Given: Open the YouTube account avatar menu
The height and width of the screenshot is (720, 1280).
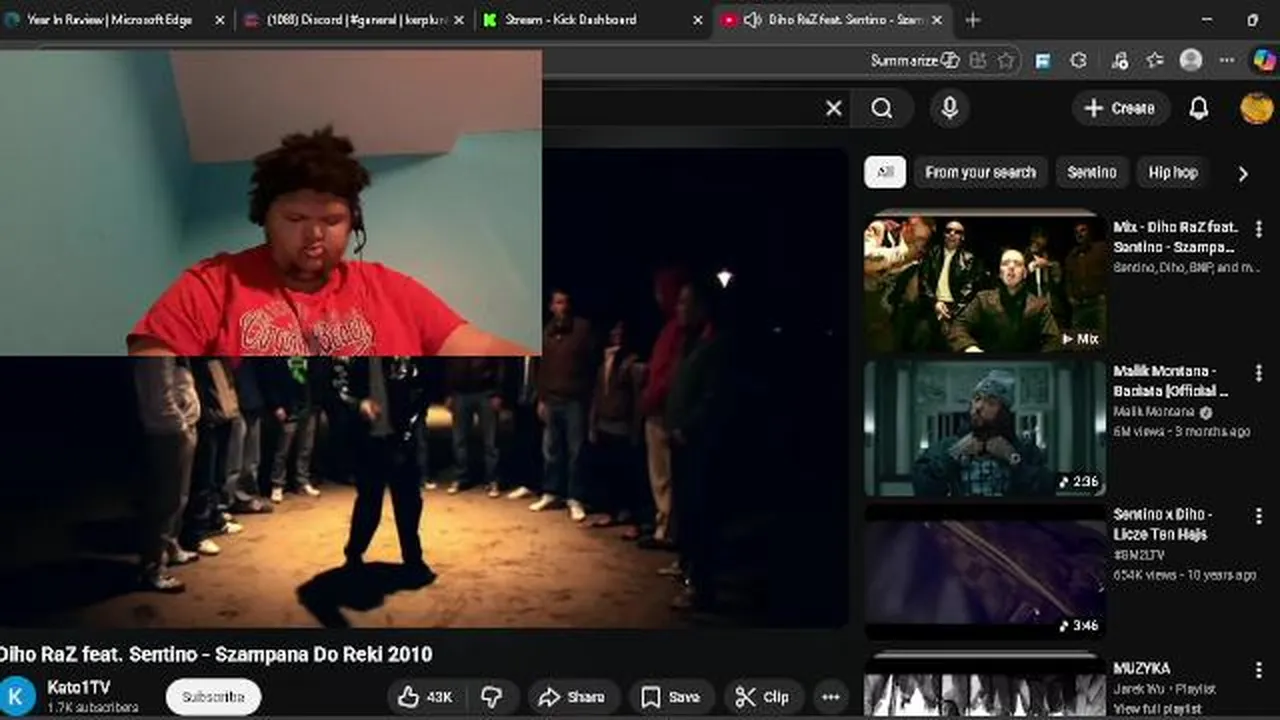Looking at the screenshot, I should point(1256,108).
